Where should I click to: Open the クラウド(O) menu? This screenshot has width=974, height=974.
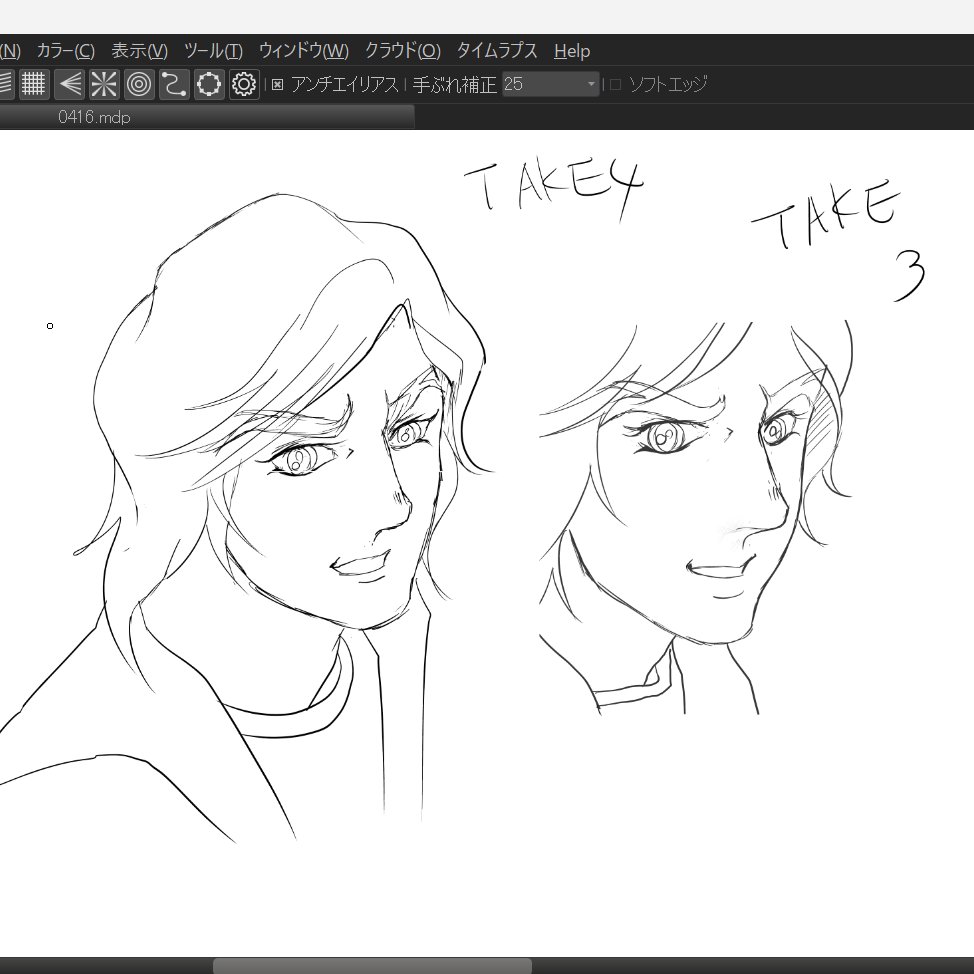[403, 50]
